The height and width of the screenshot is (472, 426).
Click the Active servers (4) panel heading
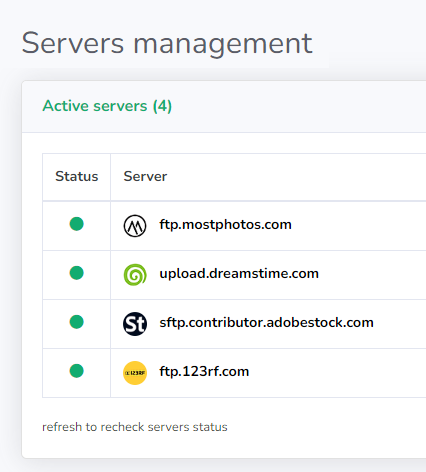coord(107,106)
